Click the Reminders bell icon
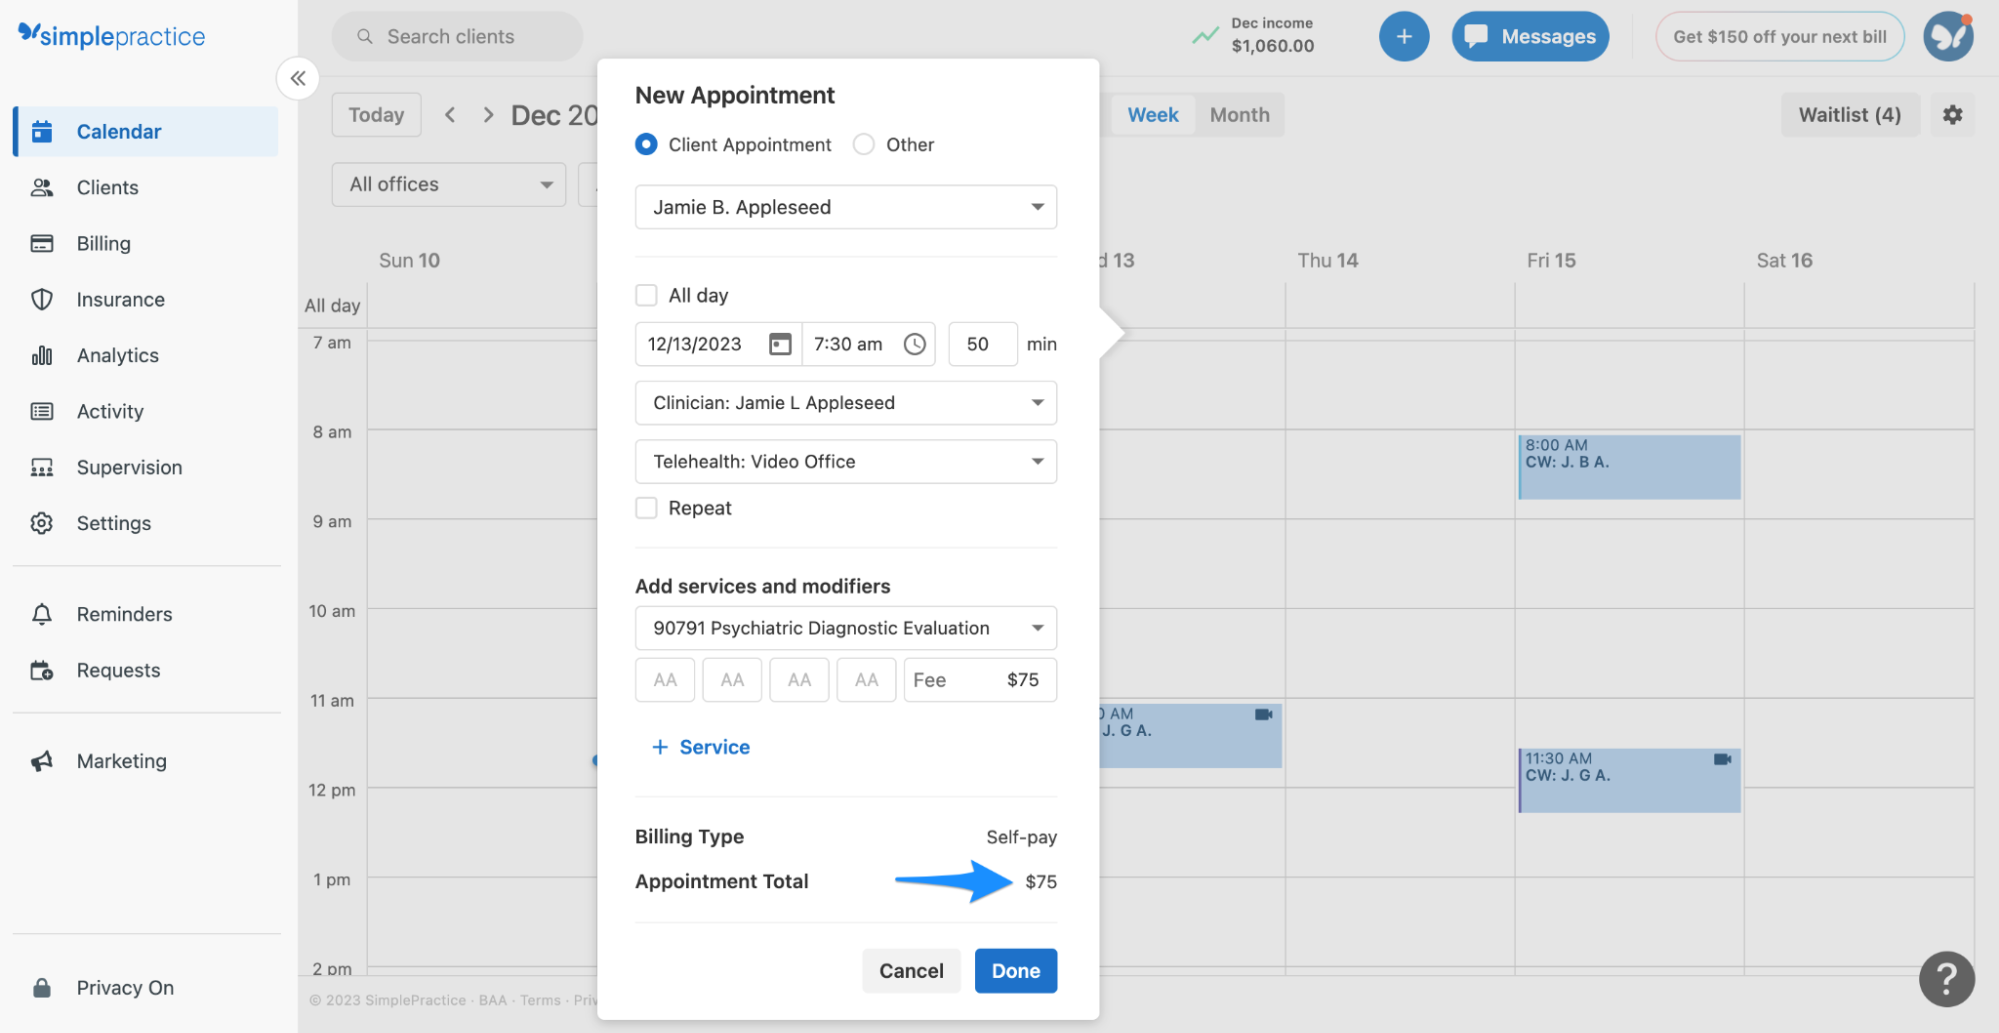 tap(42, 614)
